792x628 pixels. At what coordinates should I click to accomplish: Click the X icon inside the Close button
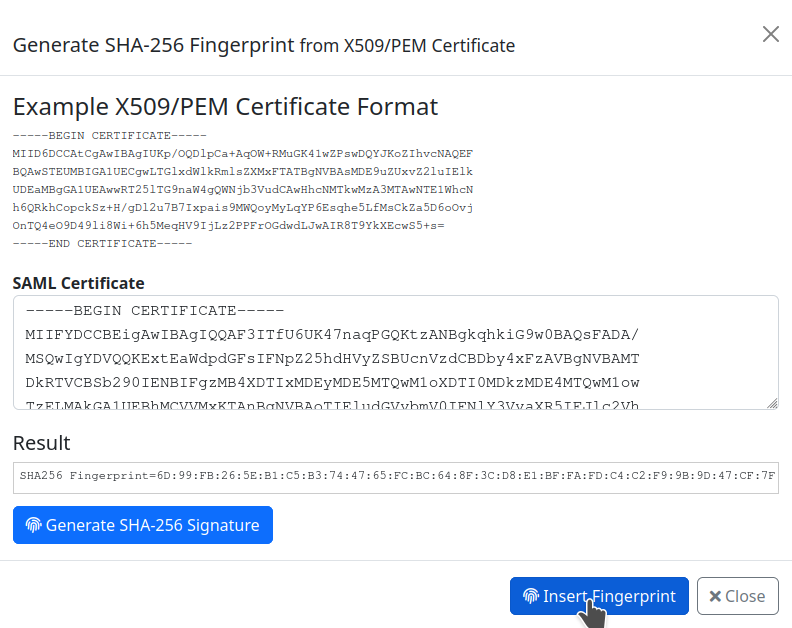(715, 596)
